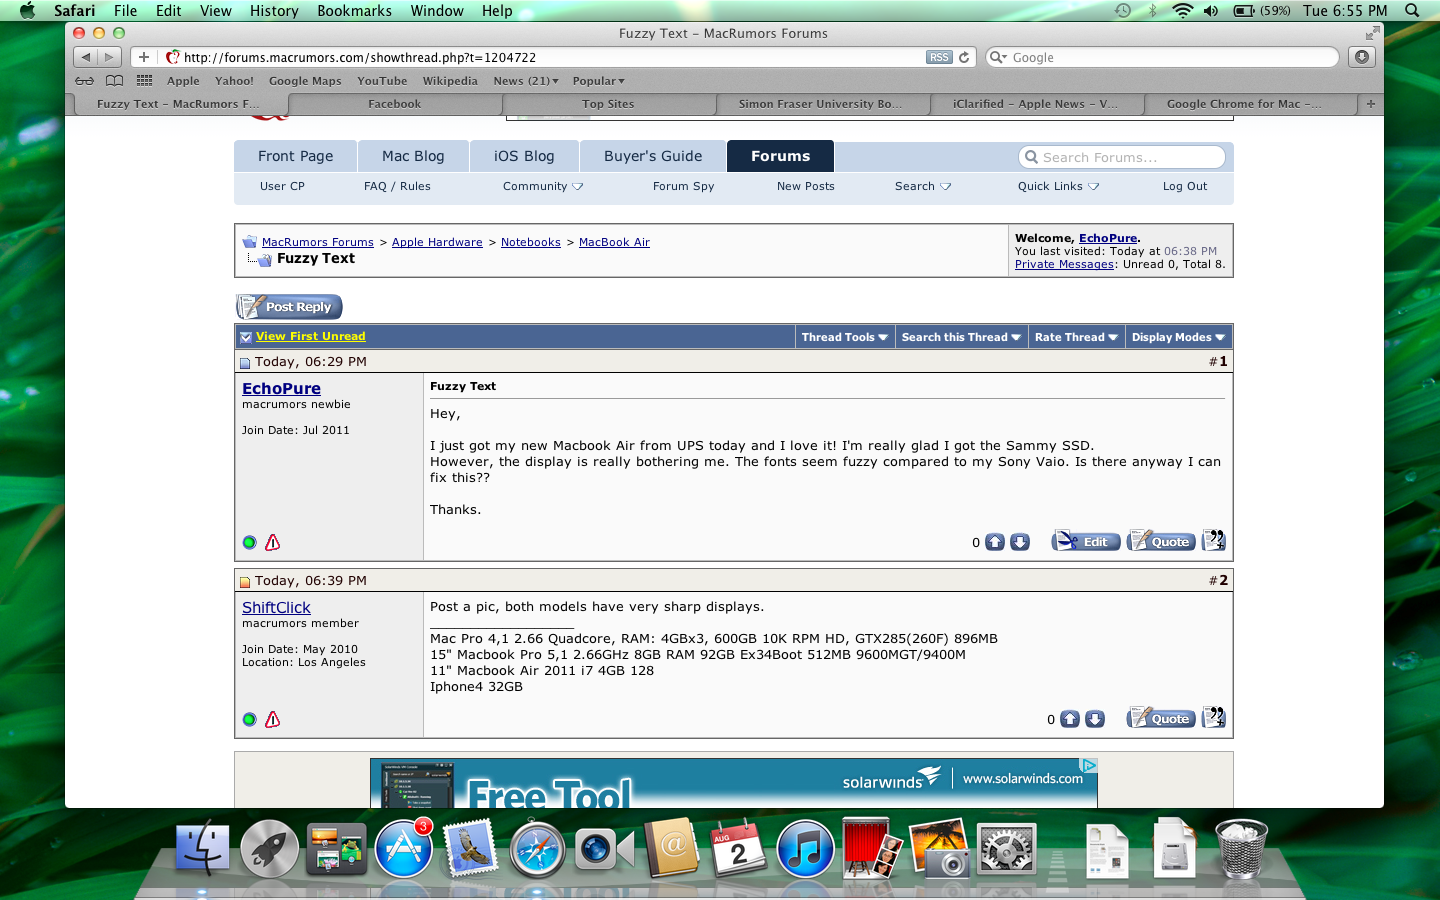
Task: Open View First Unread link
Action: (310, 336)
